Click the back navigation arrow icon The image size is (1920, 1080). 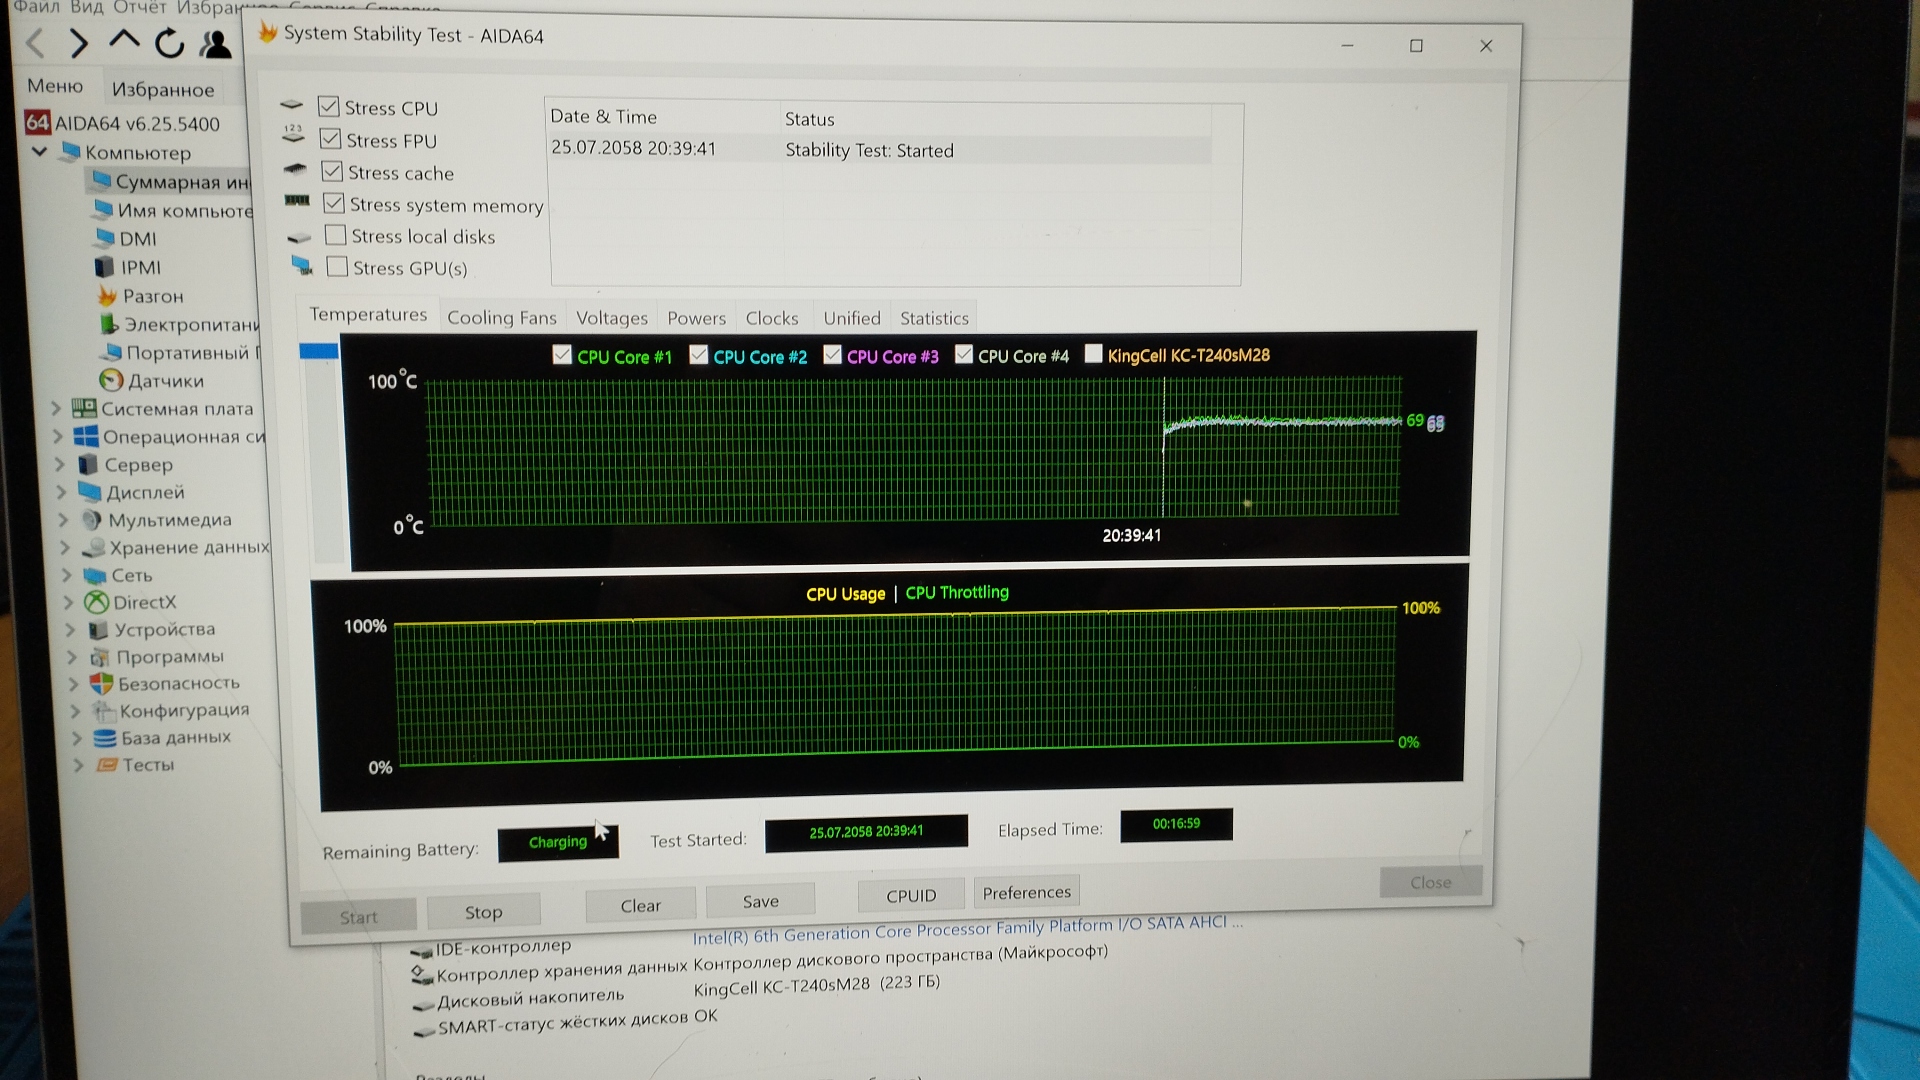[36, 43]
